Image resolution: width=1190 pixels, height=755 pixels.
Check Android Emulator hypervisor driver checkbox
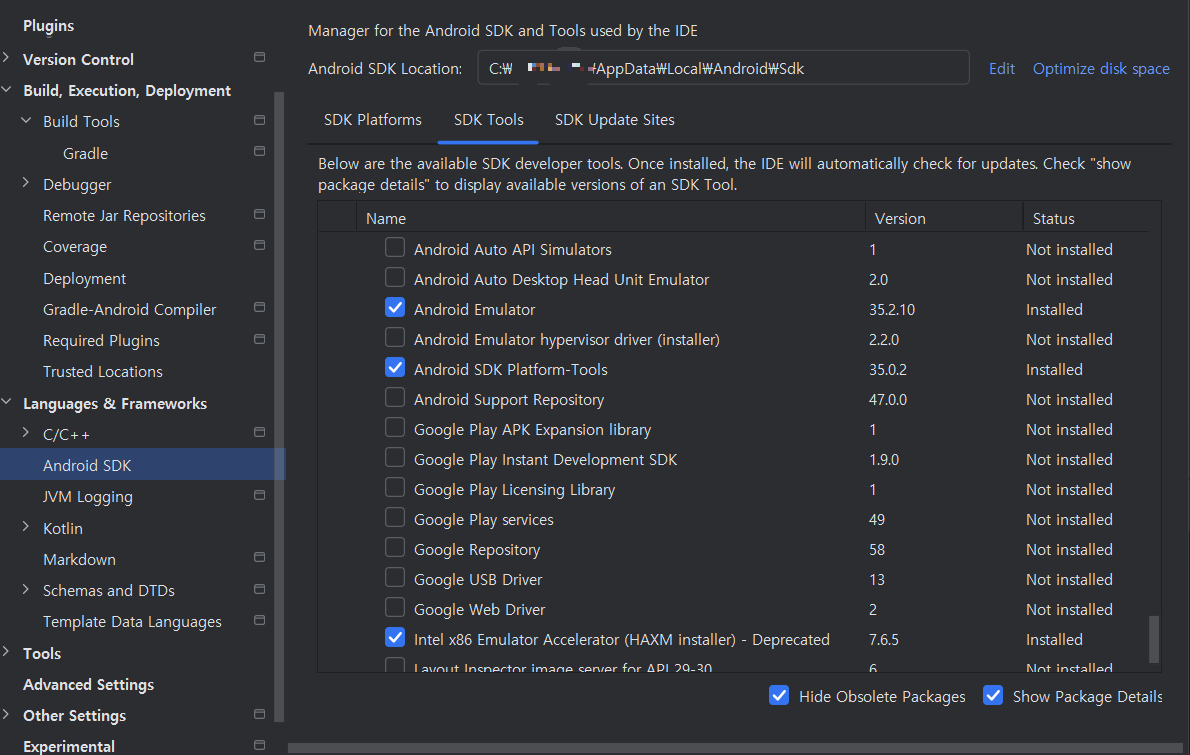point(395,338)
